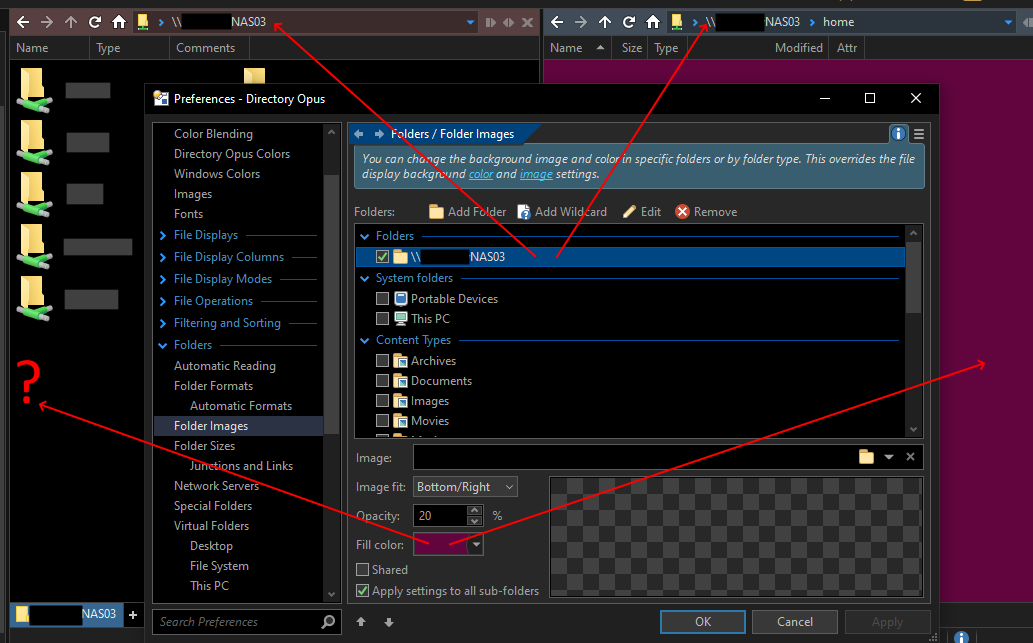The image size is (1033, 643).
Task: Toggle Apply settings to all sub-folders
Action: [x=362, y=591]
